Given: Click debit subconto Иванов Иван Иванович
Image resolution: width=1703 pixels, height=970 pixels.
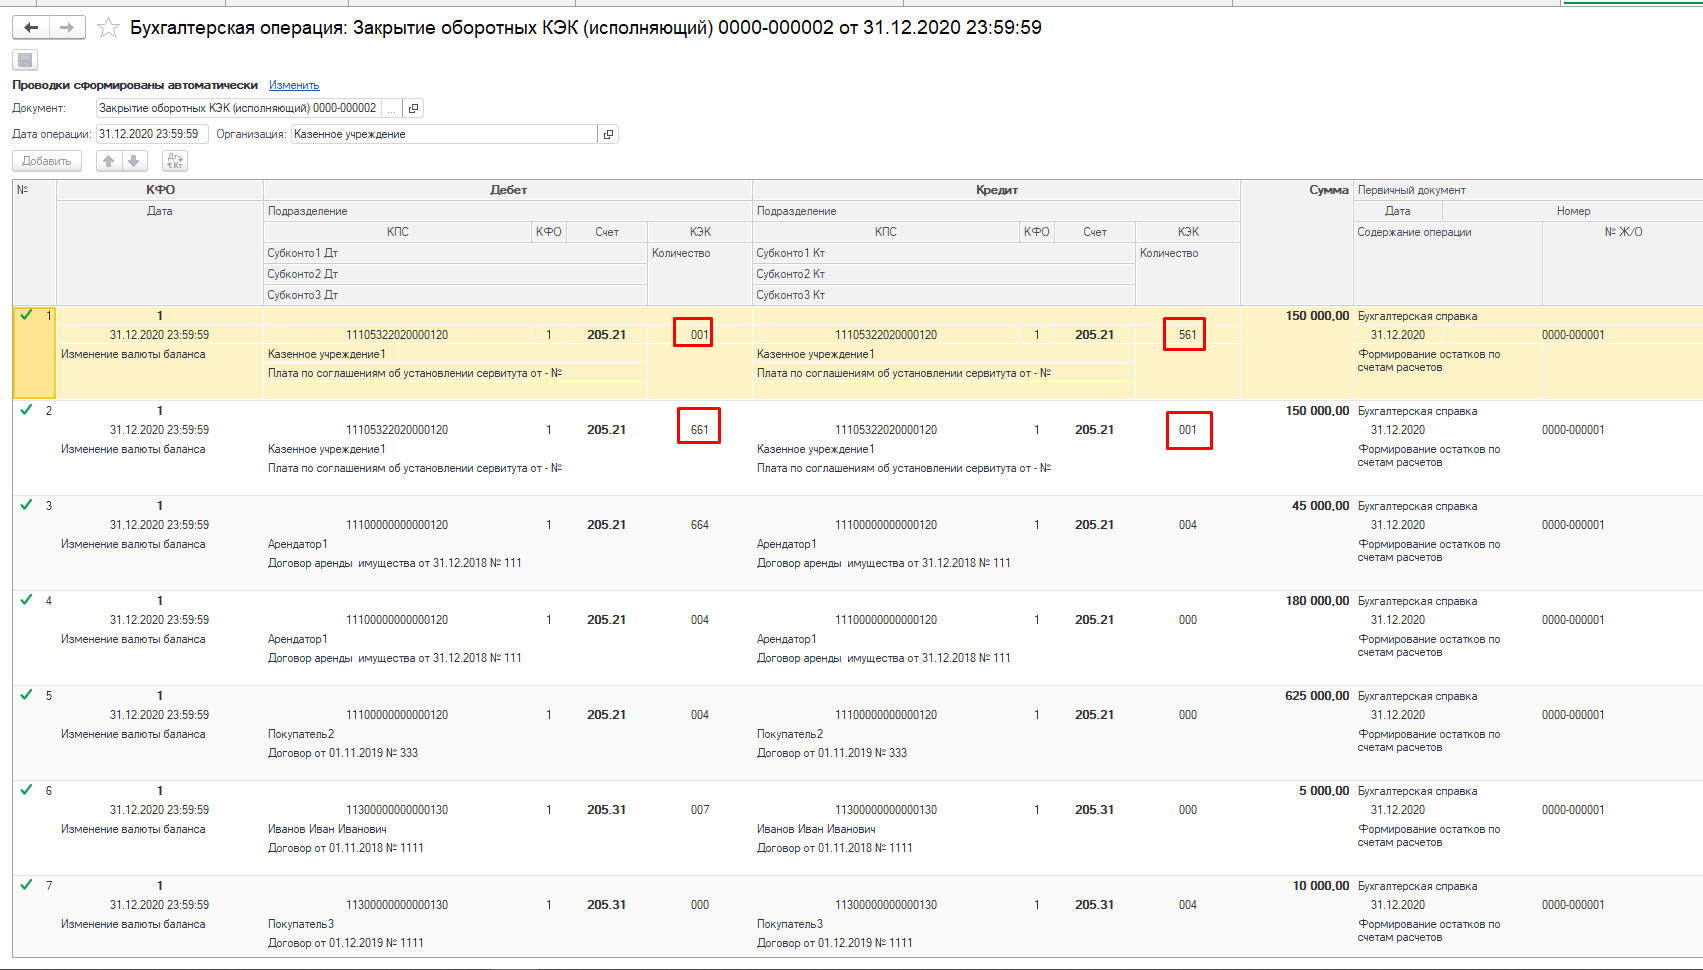Looking at the screenshot, I should tap(327, 829).
